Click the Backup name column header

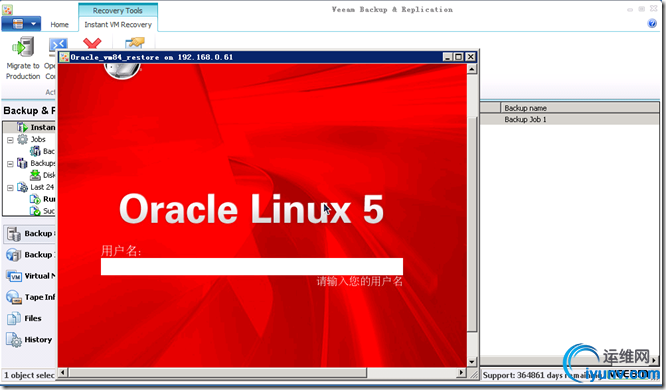(x=579, y=108)
